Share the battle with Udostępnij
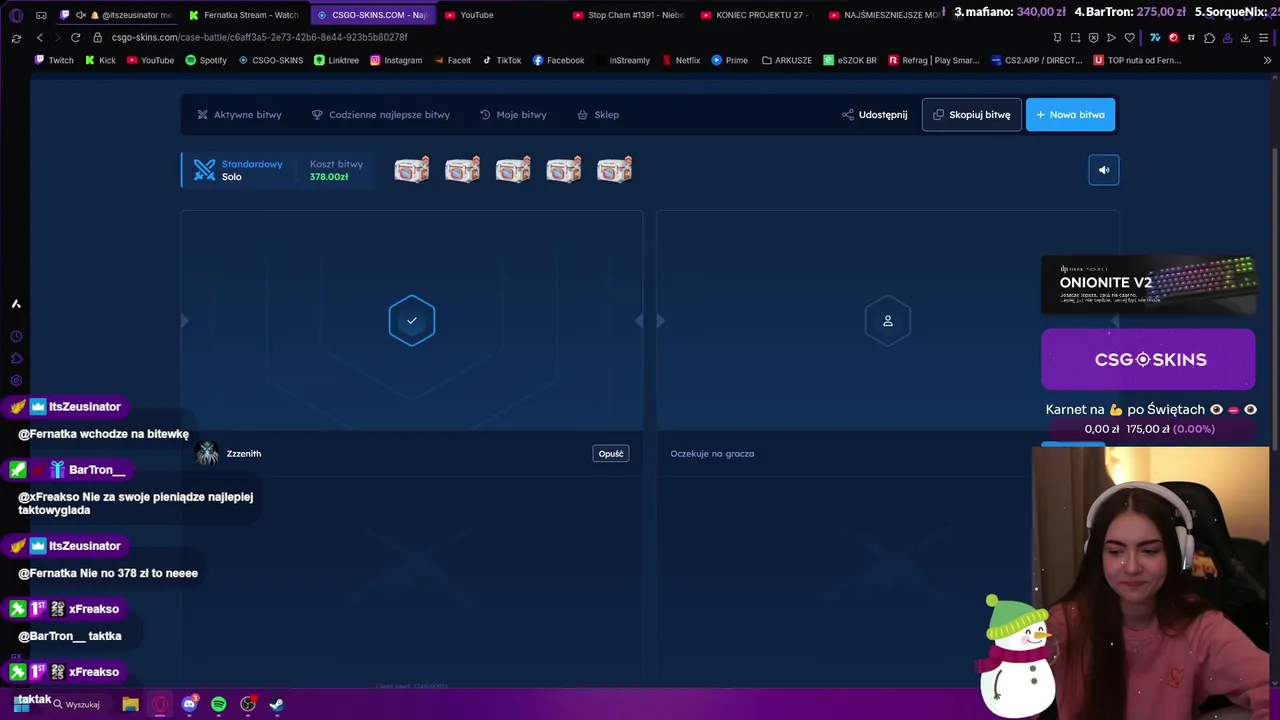This screenshot has height=720, width=1280. coord(874,115)
